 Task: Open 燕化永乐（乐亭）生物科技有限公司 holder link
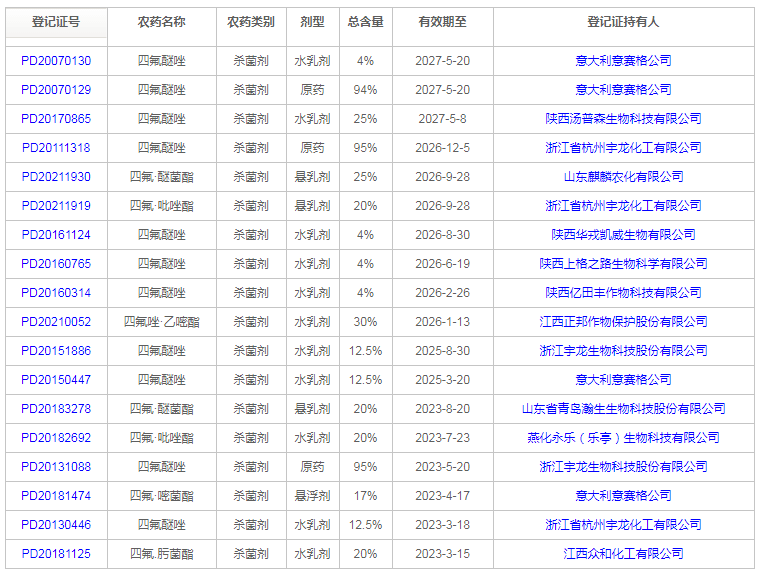click(623, 438)
